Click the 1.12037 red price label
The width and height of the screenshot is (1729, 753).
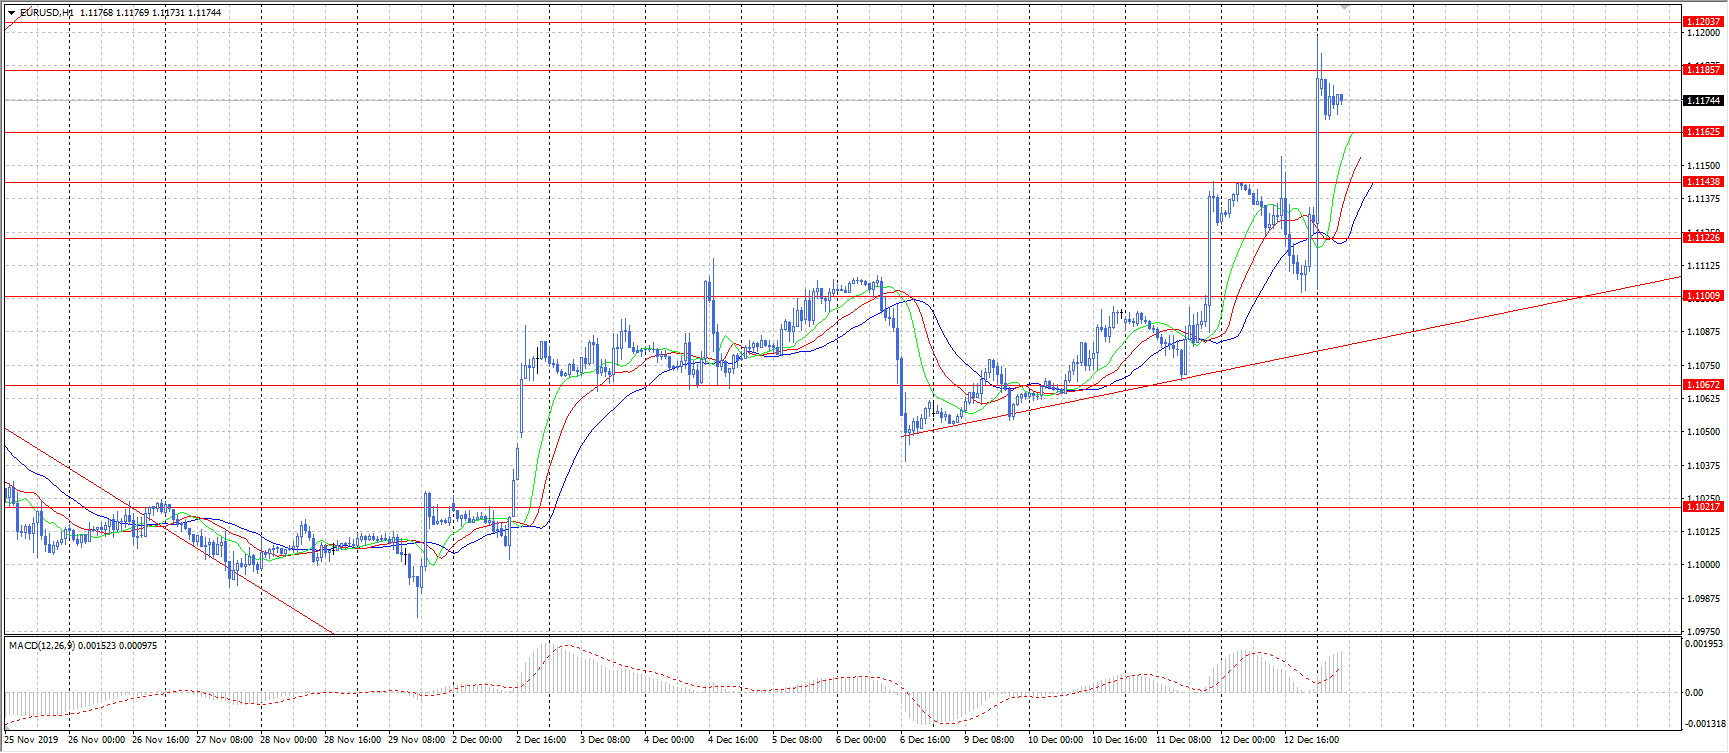tap(1703, 22)
